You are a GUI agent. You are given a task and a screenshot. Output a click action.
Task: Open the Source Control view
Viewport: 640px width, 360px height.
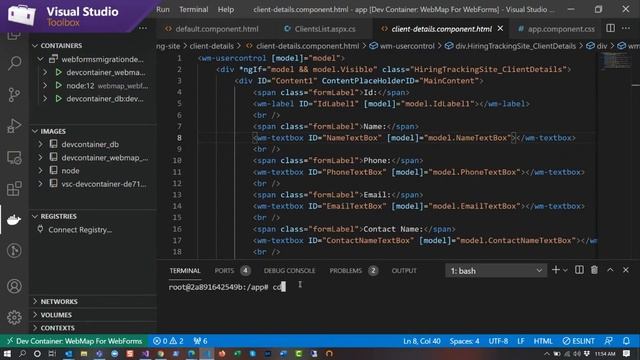coord(15,95)
